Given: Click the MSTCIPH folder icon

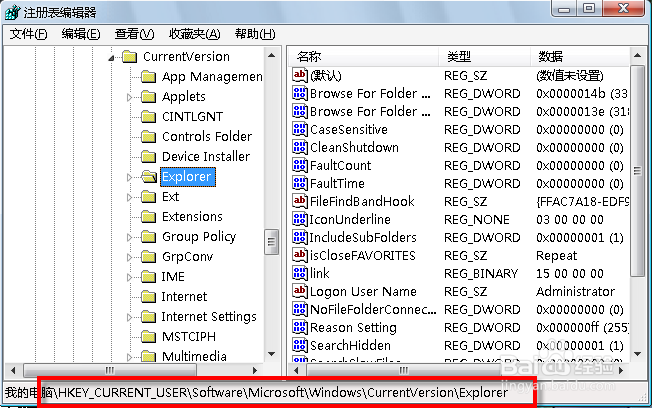Looking at the screenshot, I should pyautogui.click(x=148, y=336).
